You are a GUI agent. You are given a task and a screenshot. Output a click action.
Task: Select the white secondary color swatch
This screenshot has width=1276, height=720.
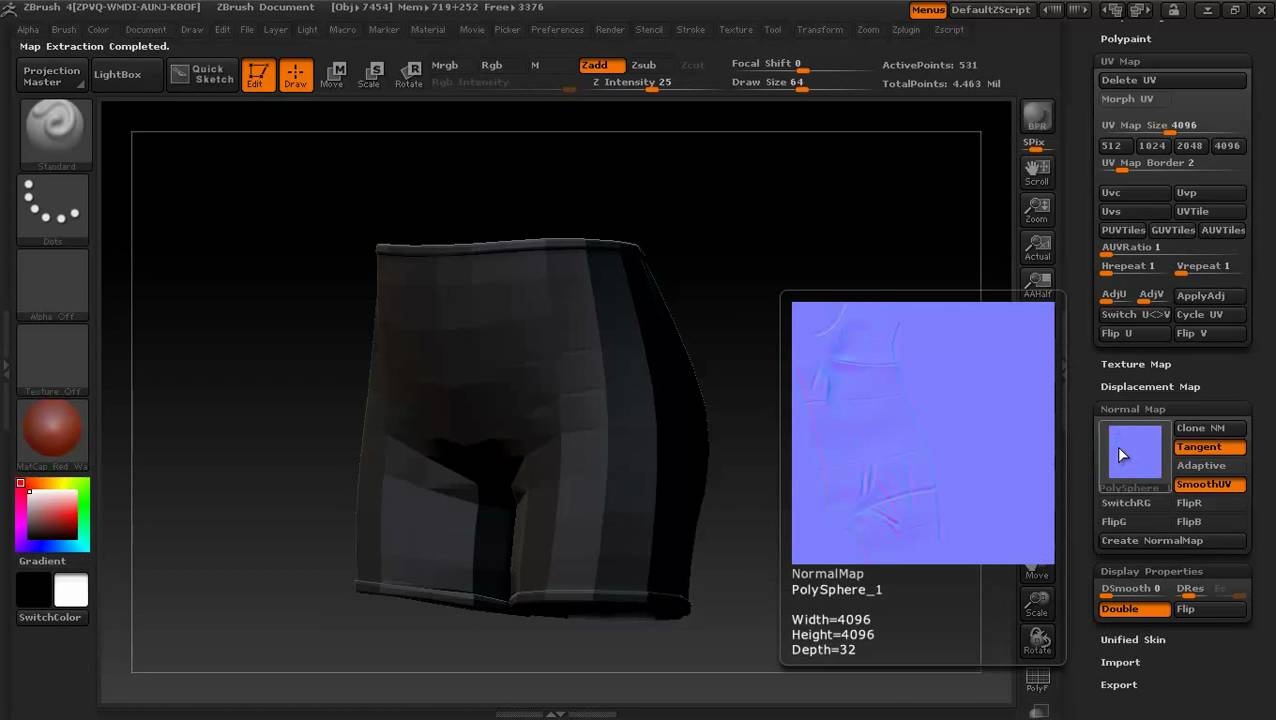(x=71, y=590)
